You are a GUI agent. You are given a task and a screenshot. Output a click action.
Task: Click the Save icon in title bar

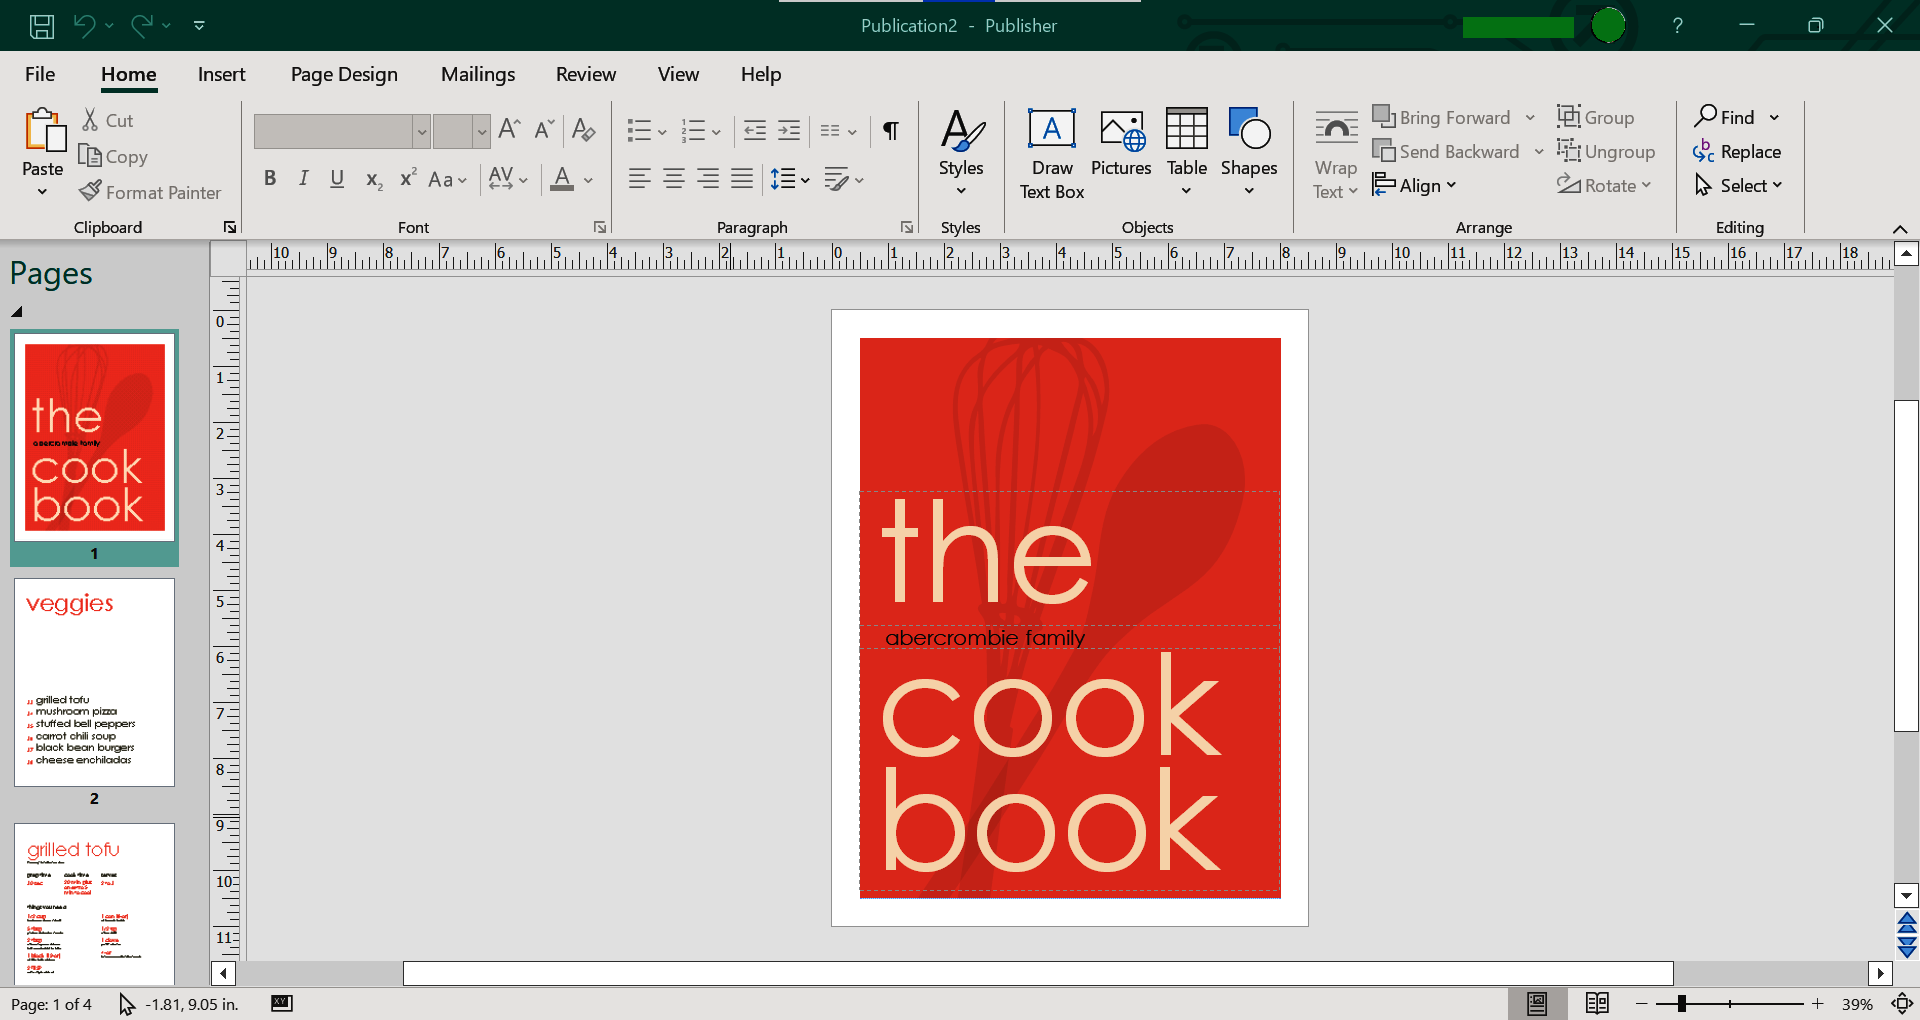coord(41,26)
